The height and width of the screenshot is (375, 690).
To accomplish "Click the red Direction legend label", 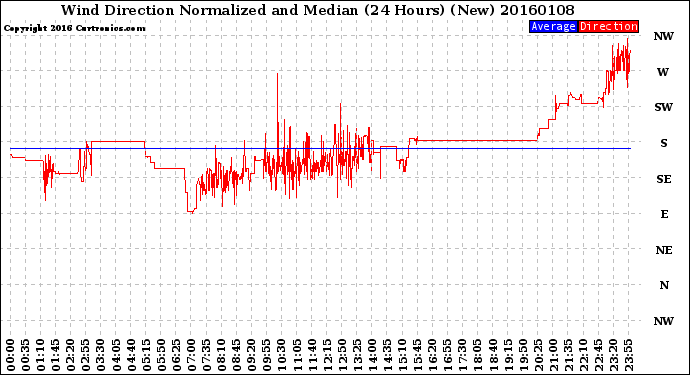I will (609, 26).
